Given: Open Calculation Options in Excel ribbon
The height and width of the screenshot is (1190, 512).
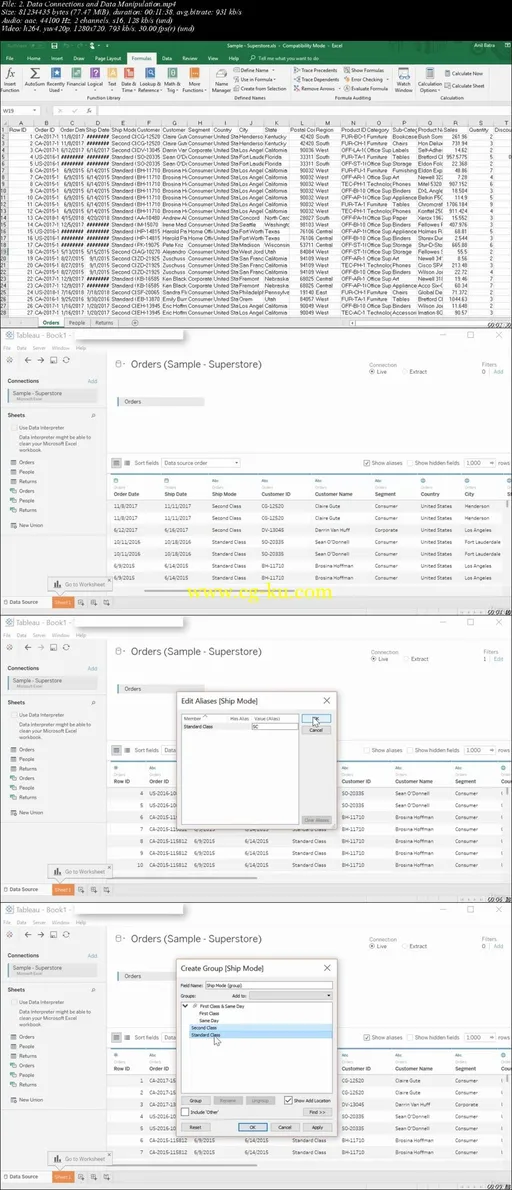Looking at the screenshot, I should point(429,81).
